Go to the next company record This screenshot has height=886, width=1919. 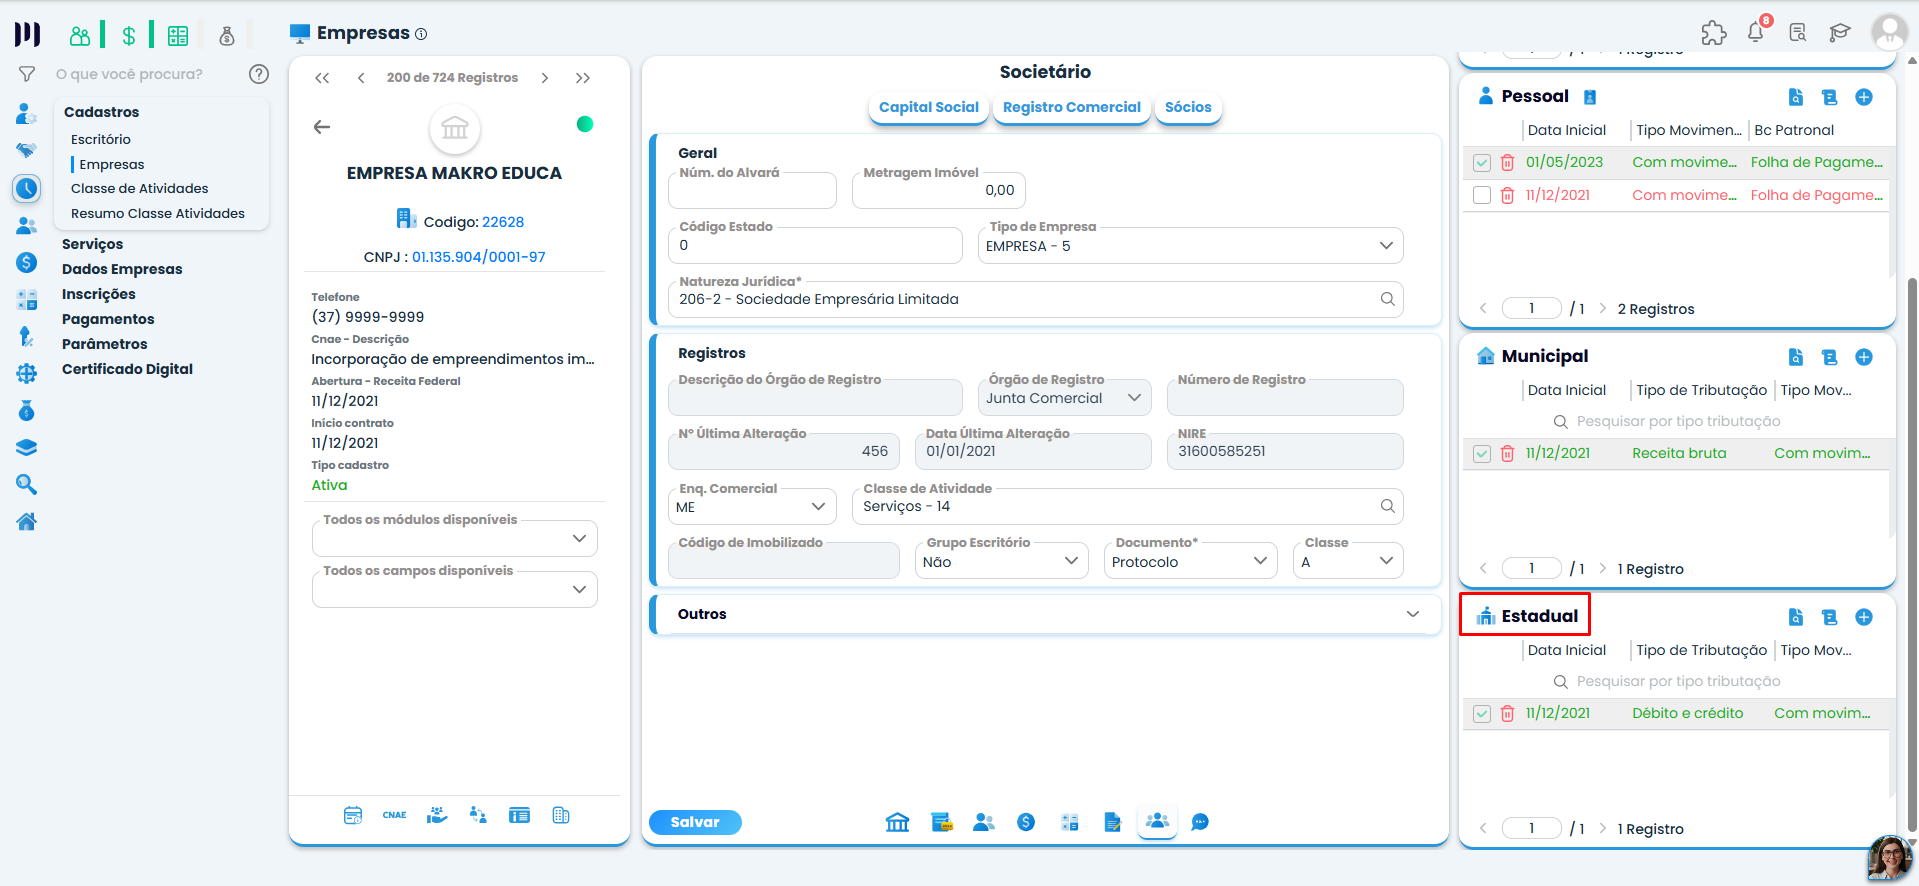[545, 78]
